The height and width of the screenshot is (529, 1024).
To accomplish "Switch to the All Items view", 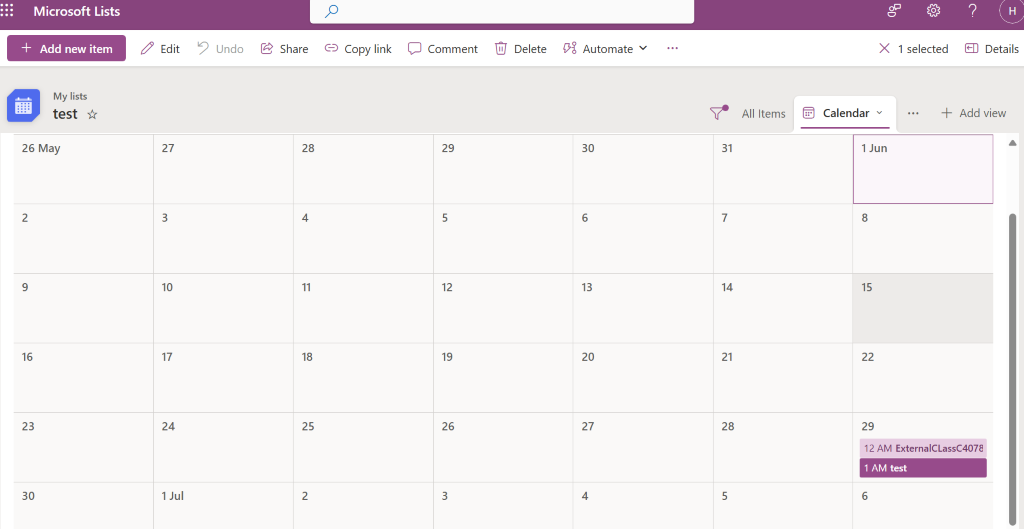I will click(763, 114).
